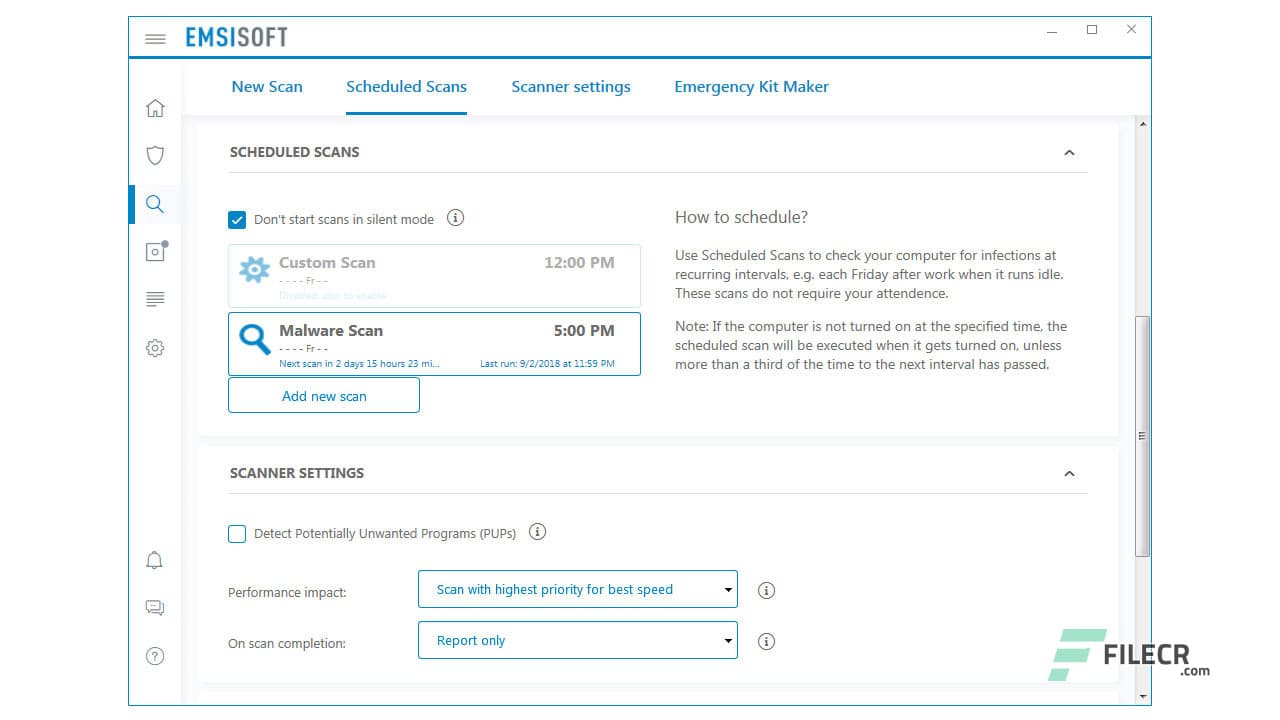
Task: Open the Emergency Kit Maker tab
Action: [751, 87]
